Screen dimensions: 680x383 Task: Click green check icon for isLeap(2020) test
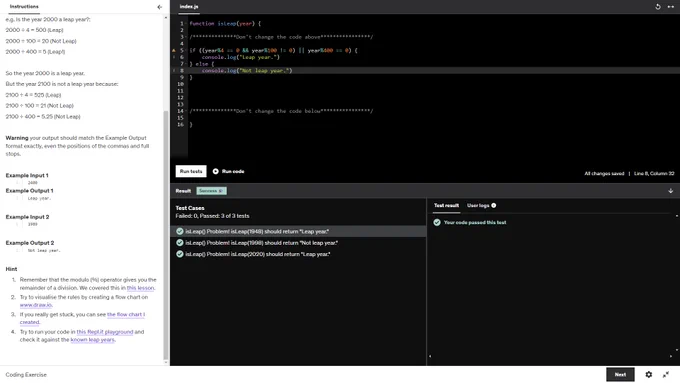[x=180, y=254]
